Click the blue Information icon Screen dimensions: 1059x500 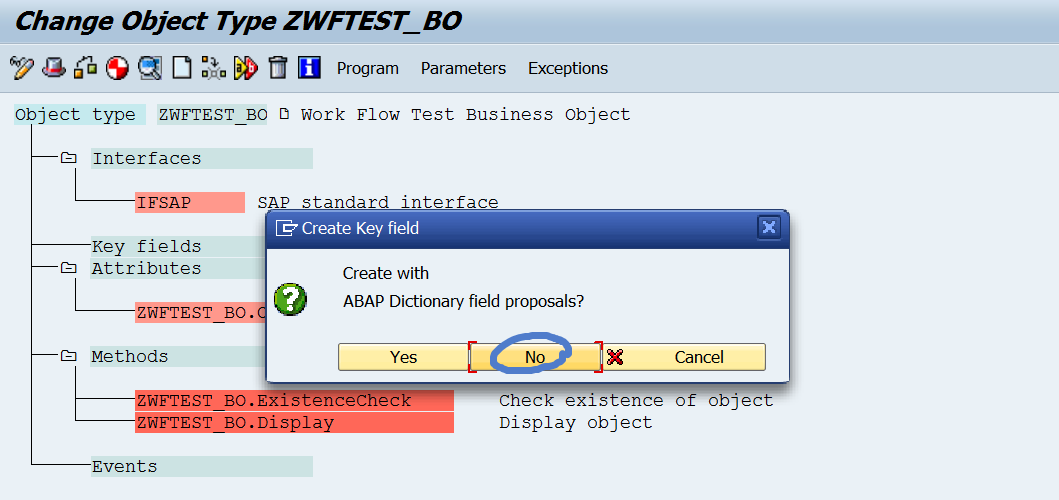tap(310, 68)
